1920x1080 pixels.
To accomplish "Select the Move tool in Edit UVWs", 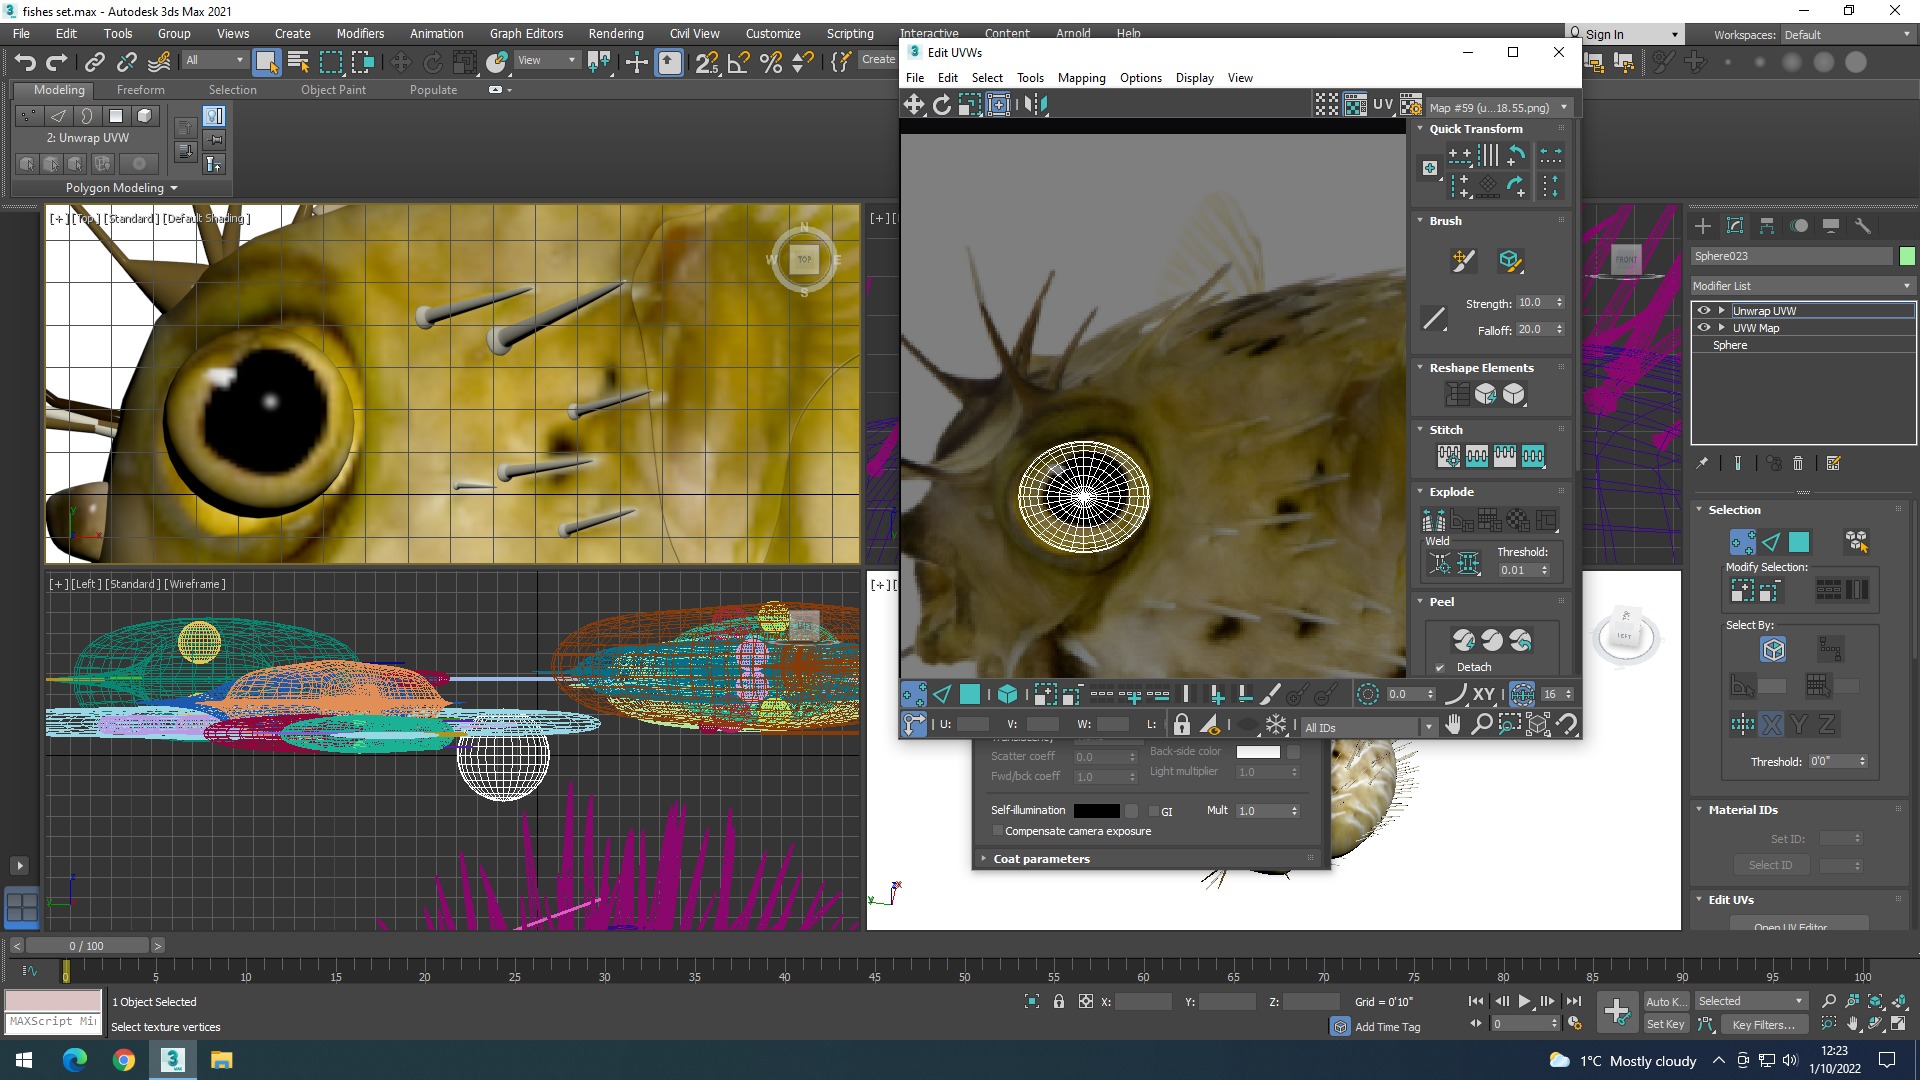I will pyautogui.click(x=913, y=105).
